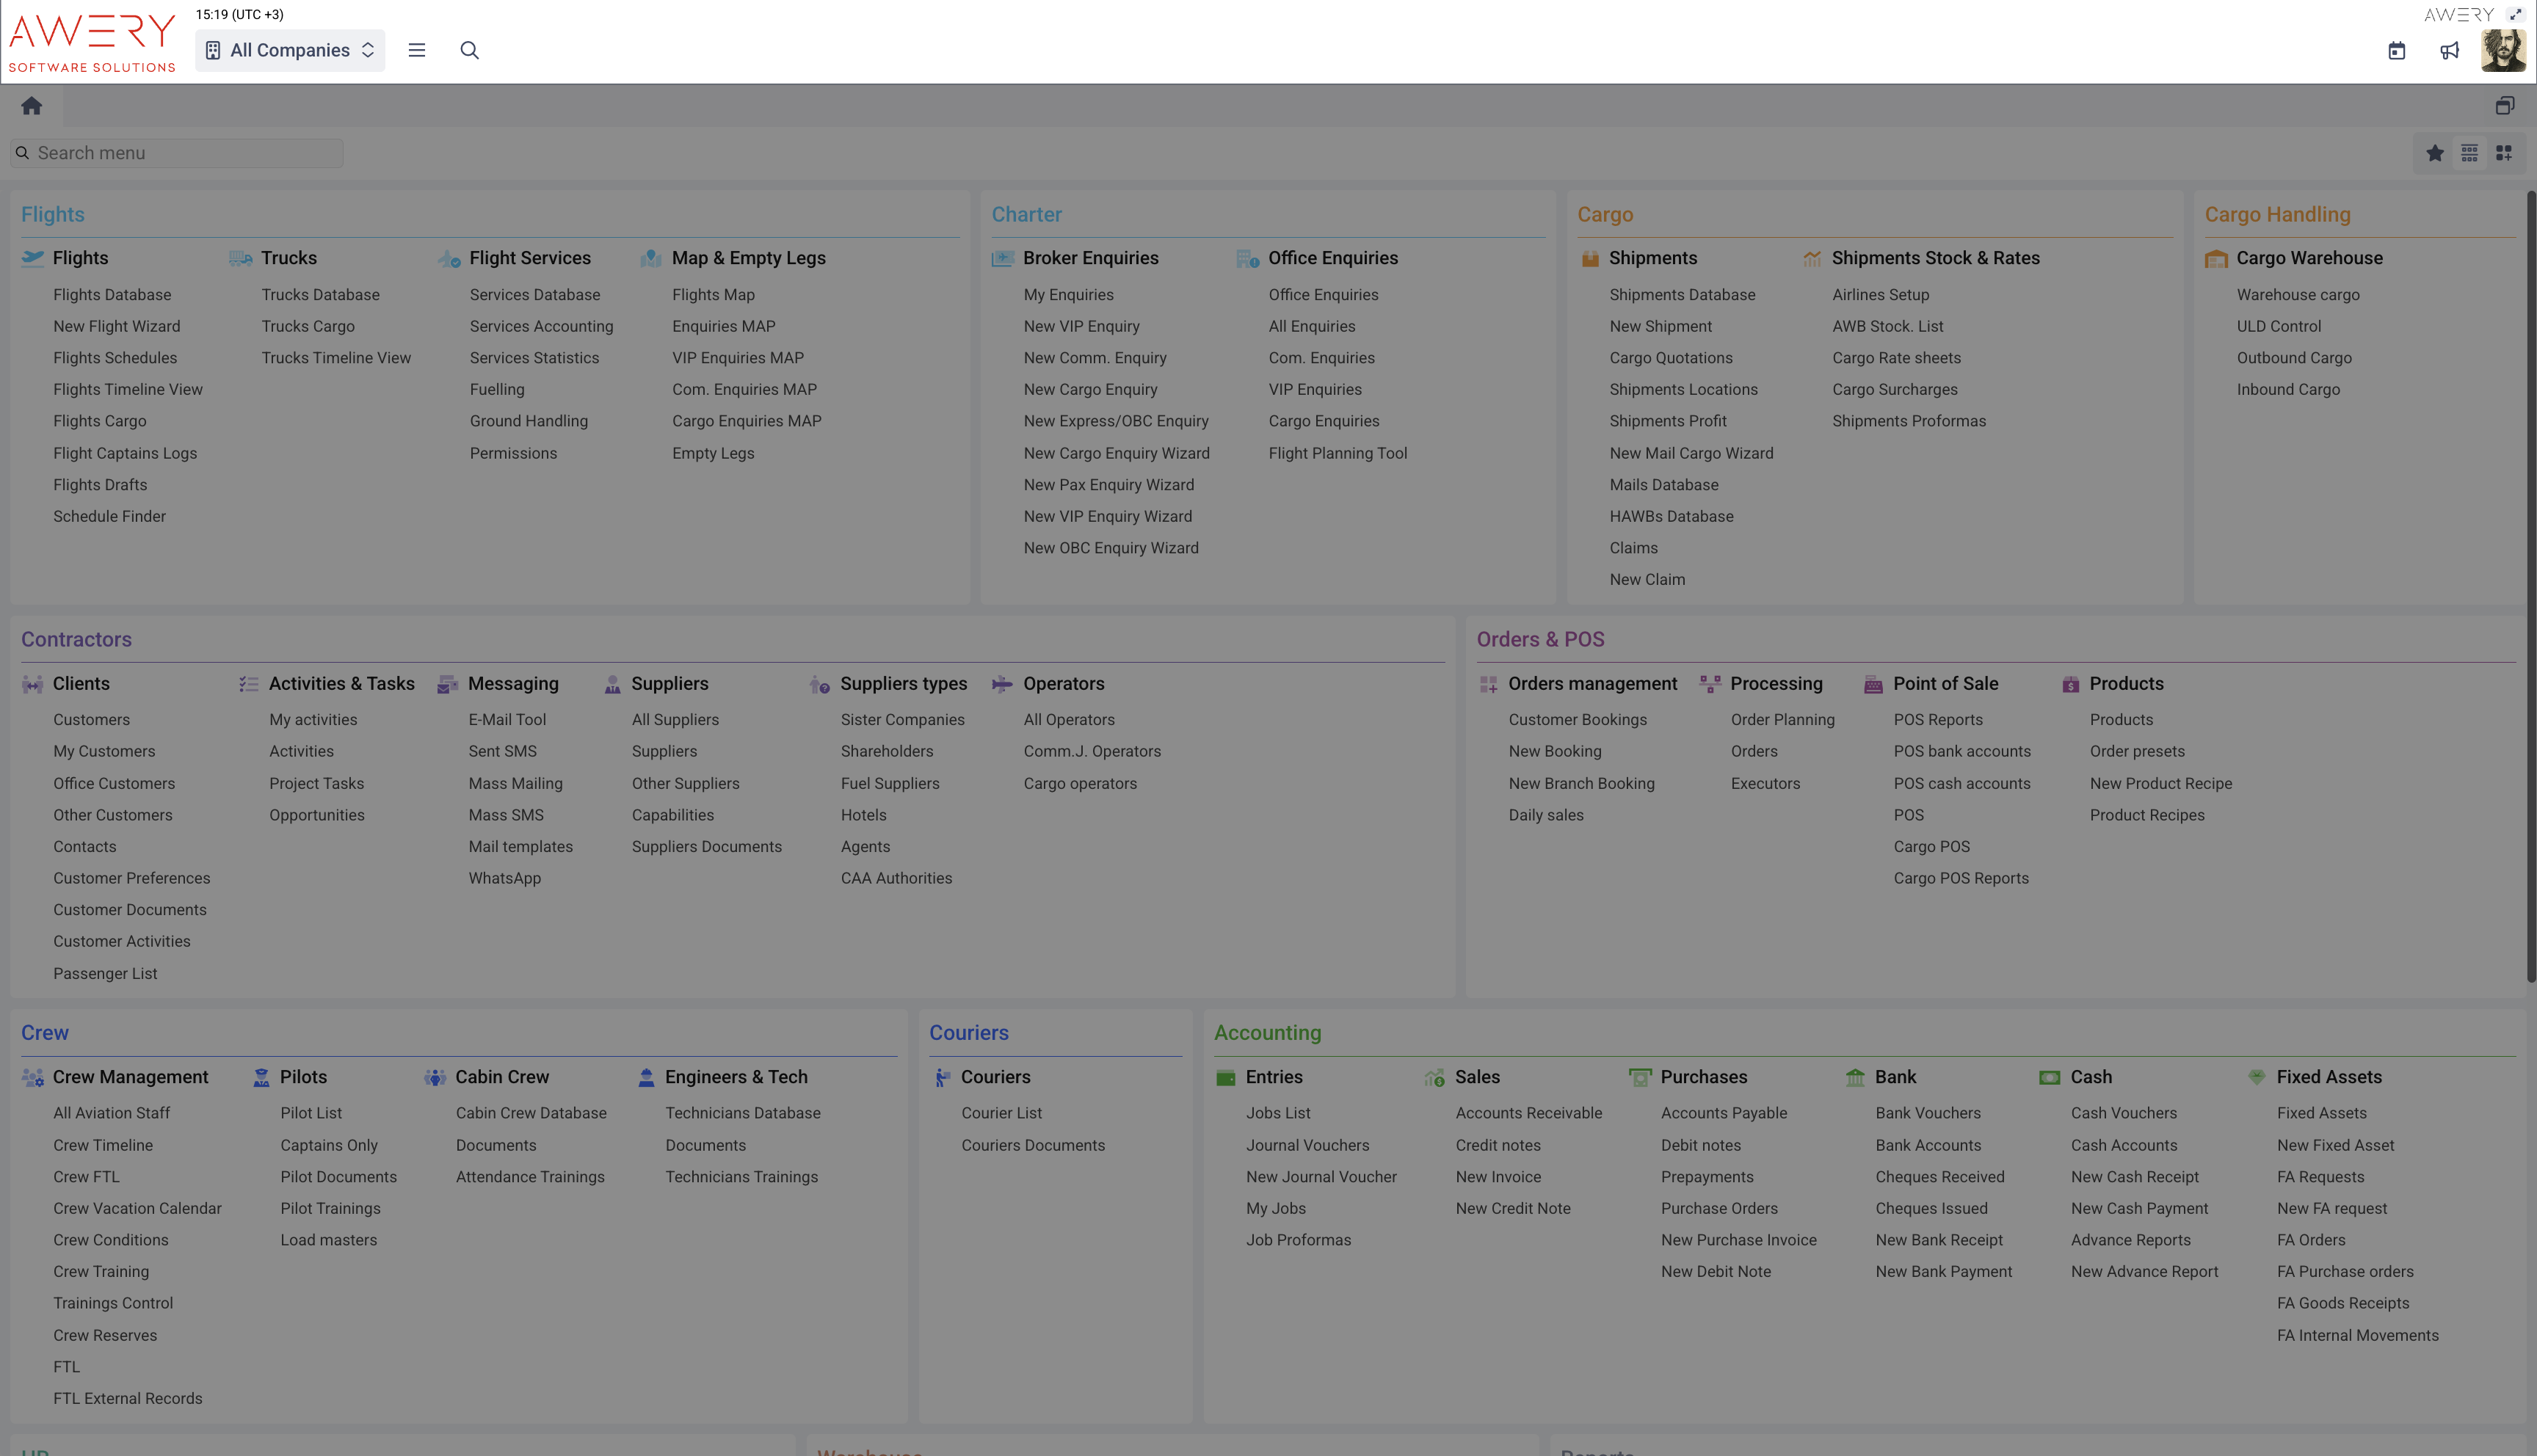The height and width of the screenshot is (1456, 2537).
Task: Click the Awery Software Solutions logo
Action: pyautogui.click(x=91, y=42)
